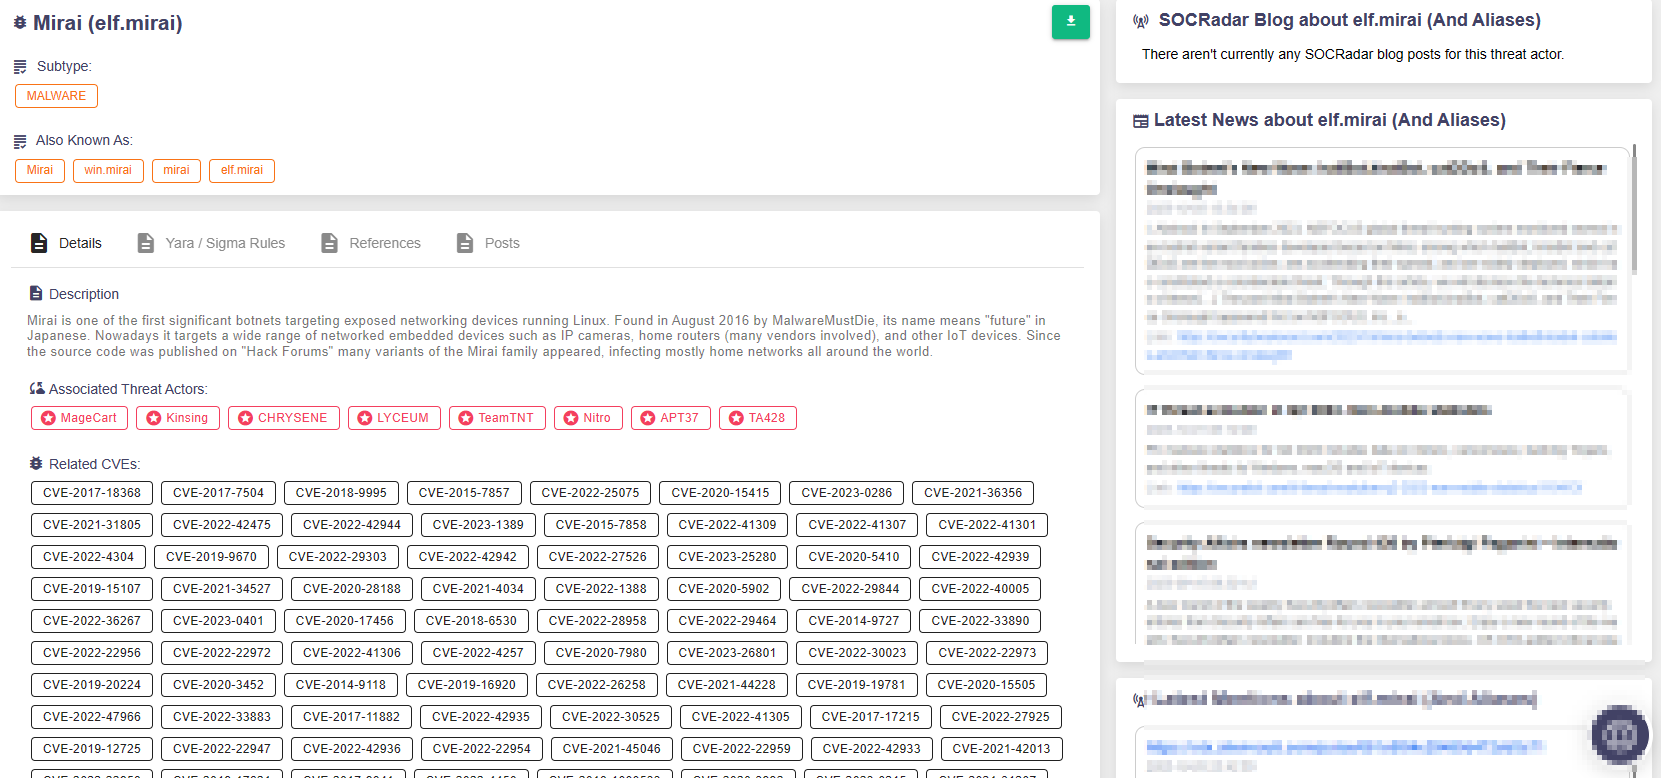The width and height of the screenshot is (1661, 778).
Task: Click the broadcast icon beside SOCRadar Blog
Action: [1141, 21]
